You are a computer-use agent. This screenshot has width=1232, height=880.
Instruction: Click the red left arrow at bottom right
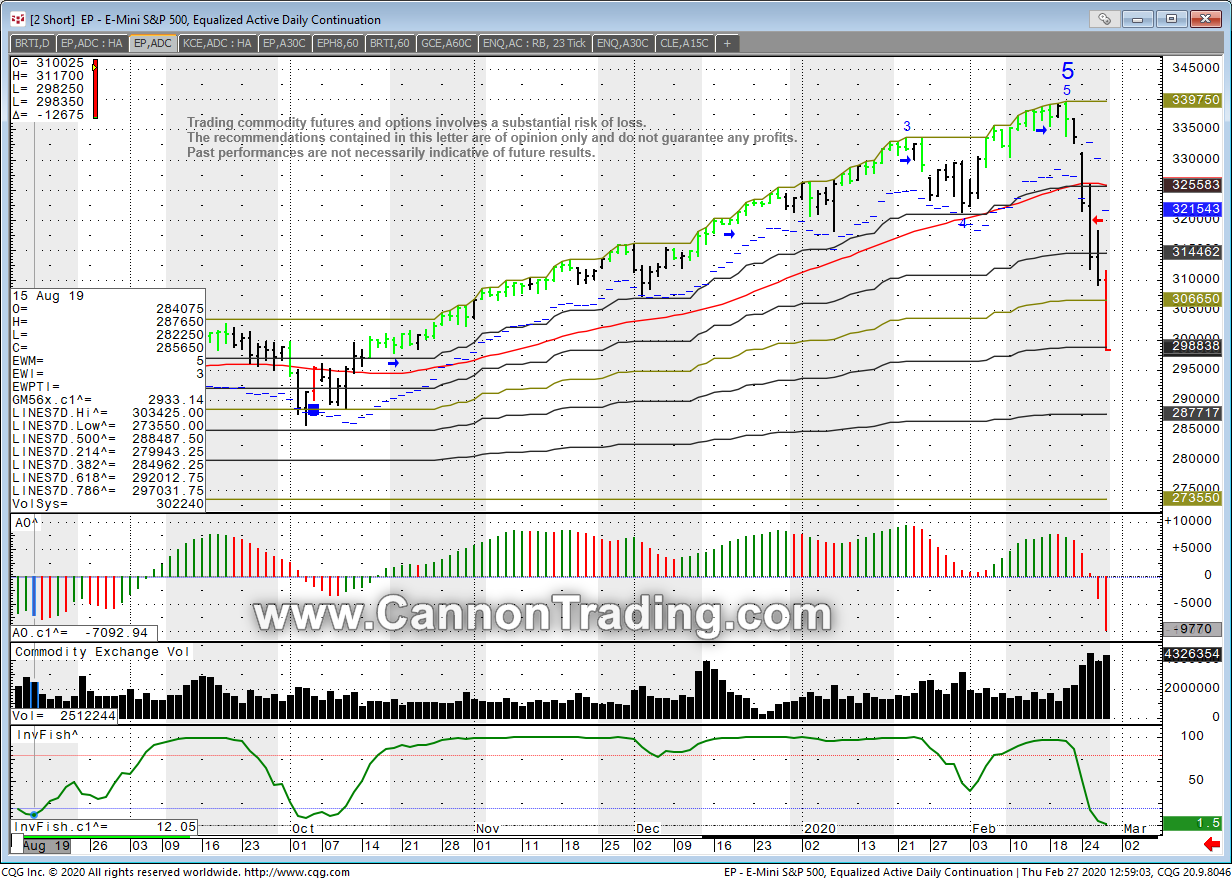pyautogui.click(x=1211, y=844)
